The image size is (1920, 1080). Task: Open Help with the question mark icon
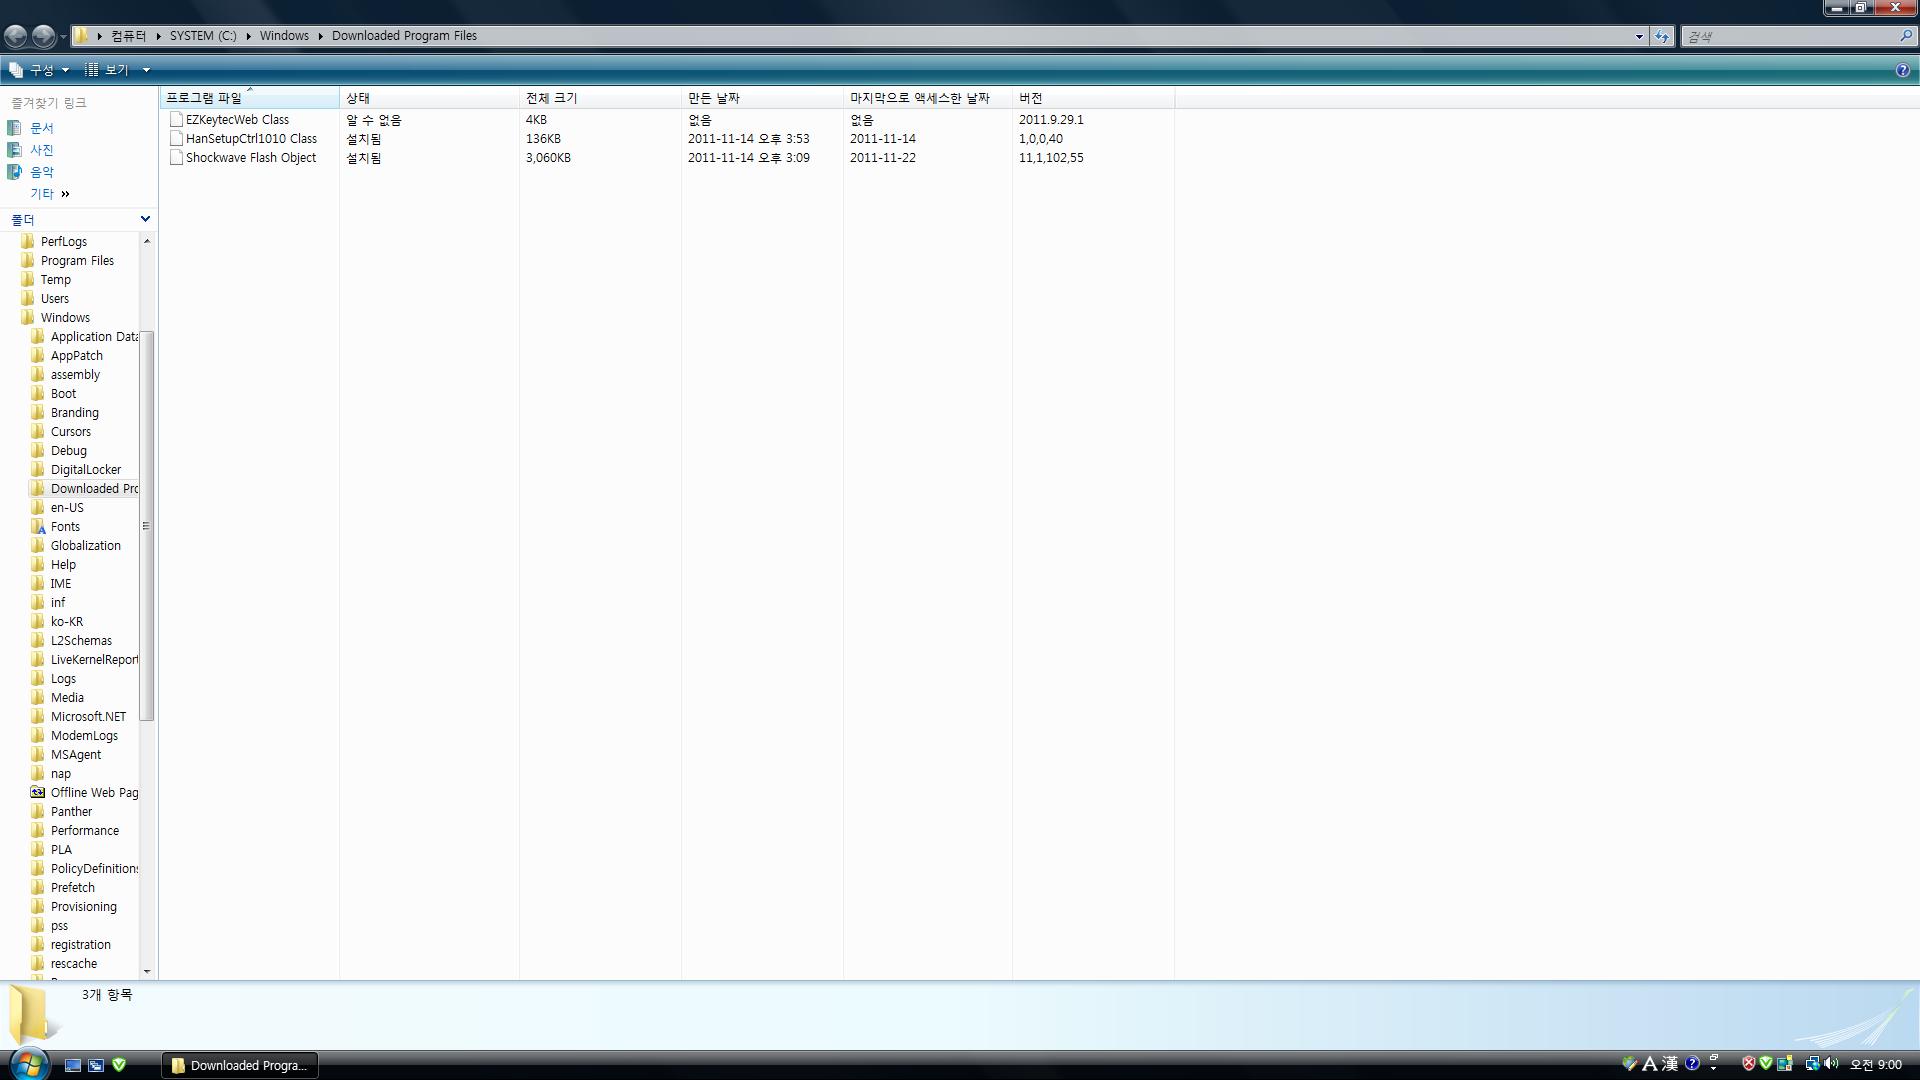pos(1902,70)
